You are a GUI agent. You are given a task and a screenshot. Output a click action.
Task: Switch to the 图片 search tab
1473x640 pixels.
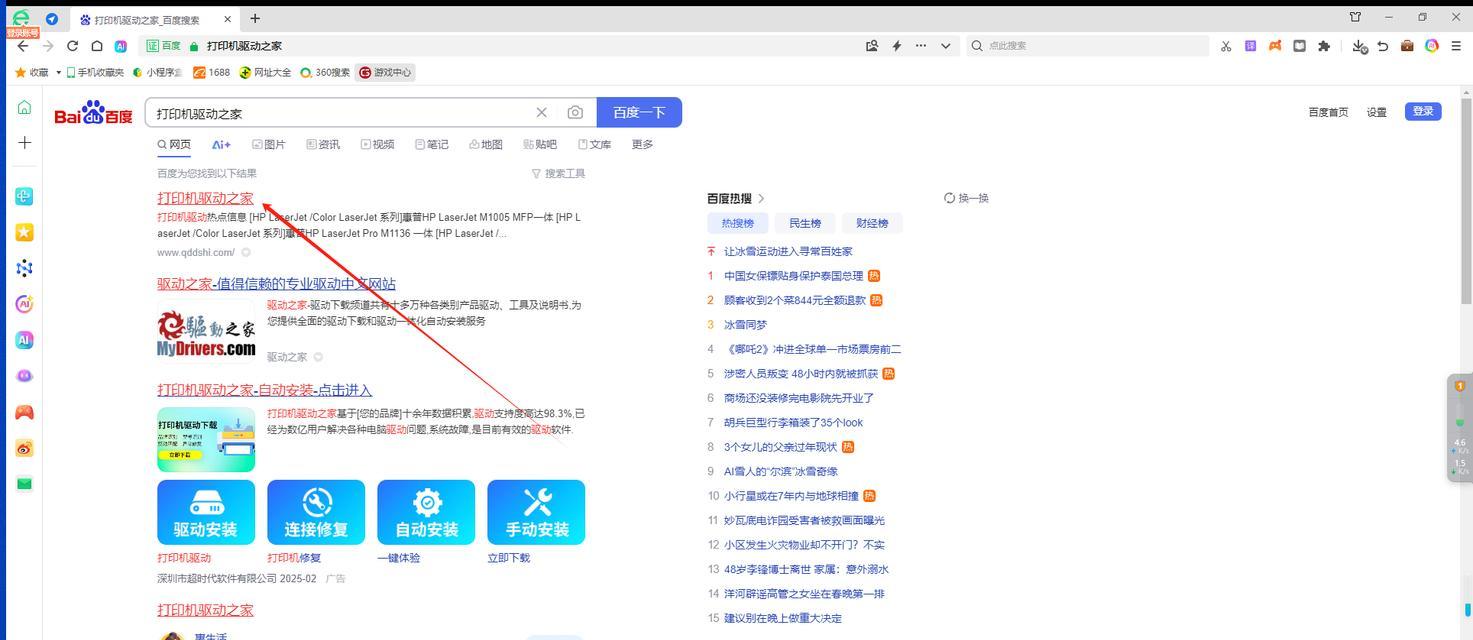269,144
